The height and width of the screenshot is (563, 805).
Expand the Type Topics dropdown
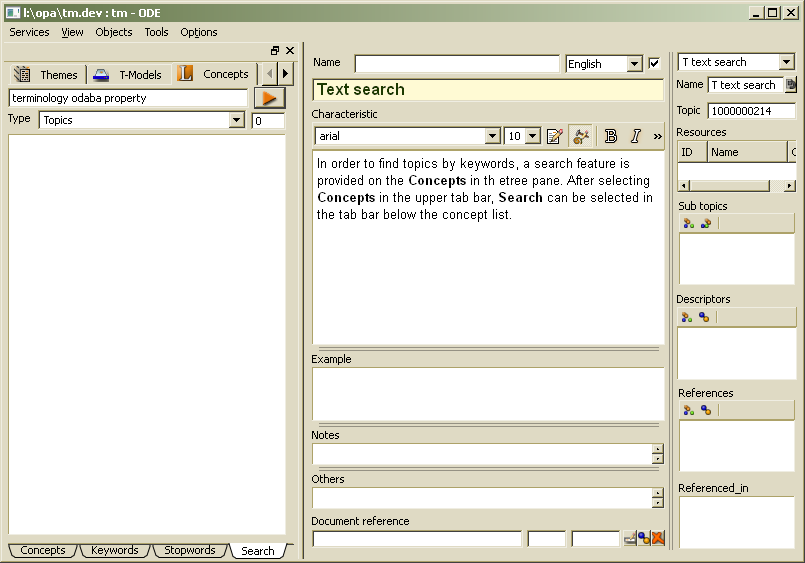[237, 120]
